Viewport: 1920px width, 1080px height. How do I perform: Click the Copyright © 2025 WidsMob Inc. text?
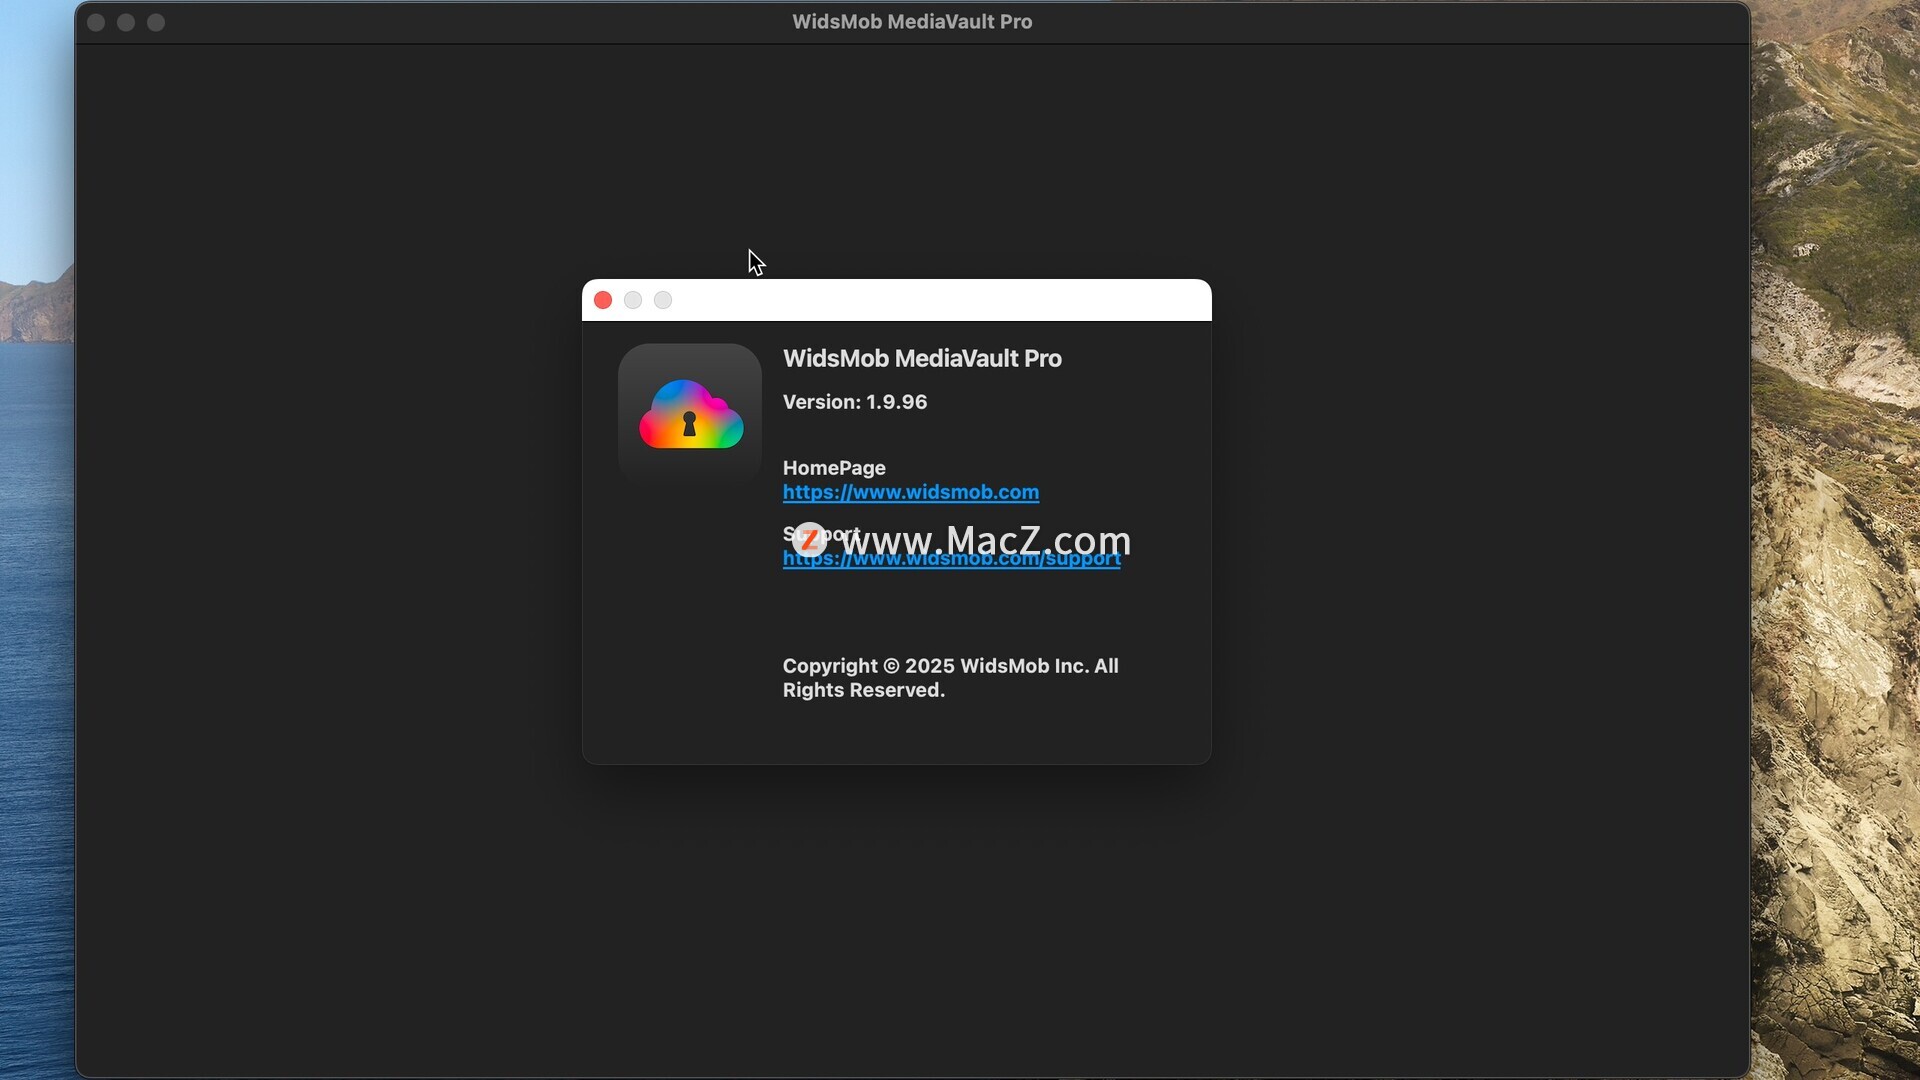950,678
